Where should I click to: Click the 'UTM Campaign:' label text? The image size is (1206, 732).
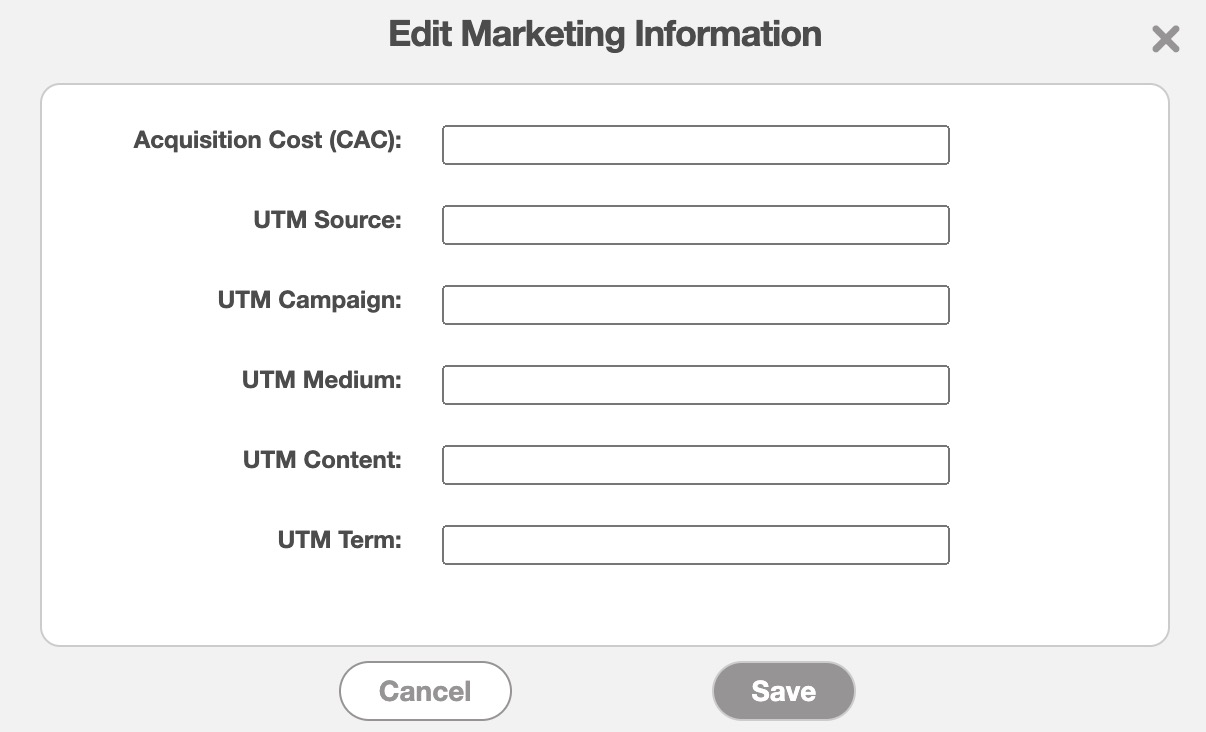309,300
